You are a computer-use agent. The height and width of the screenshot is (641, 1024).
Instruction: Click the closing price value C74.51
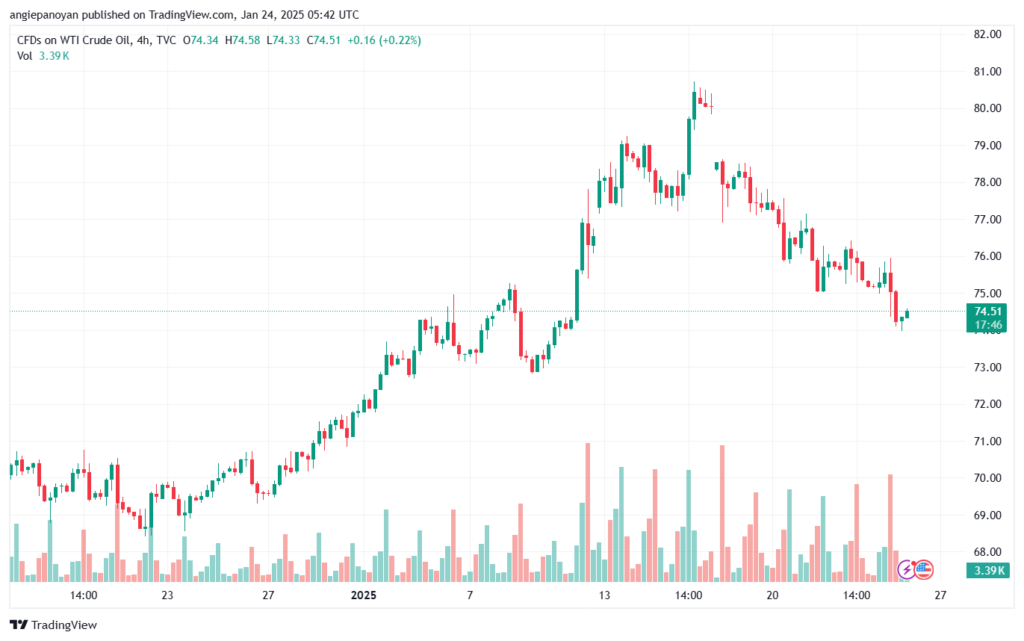[x=324, y=40]
